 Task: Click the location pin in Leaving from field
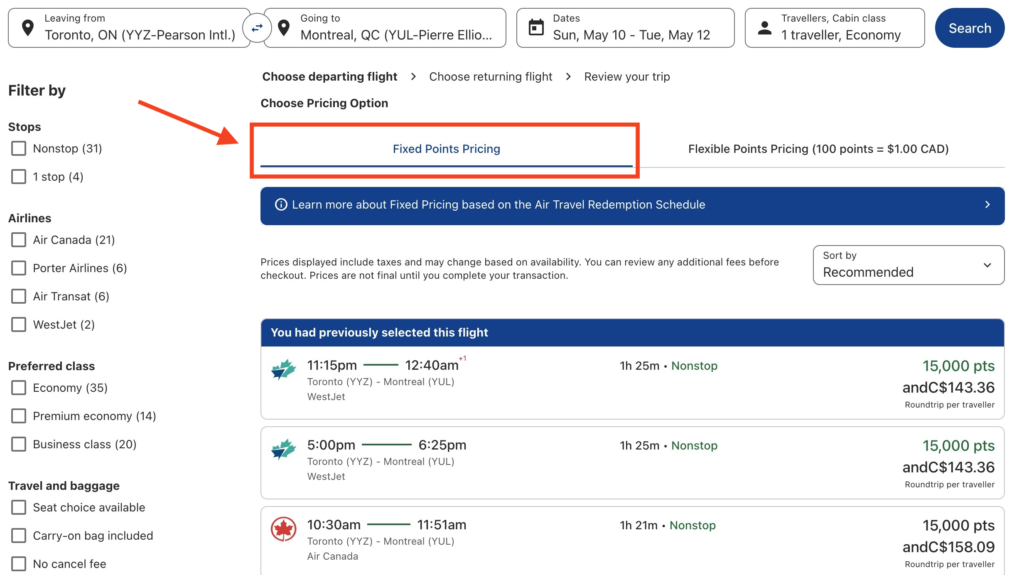pyautogui.click(x=27, y=28)
